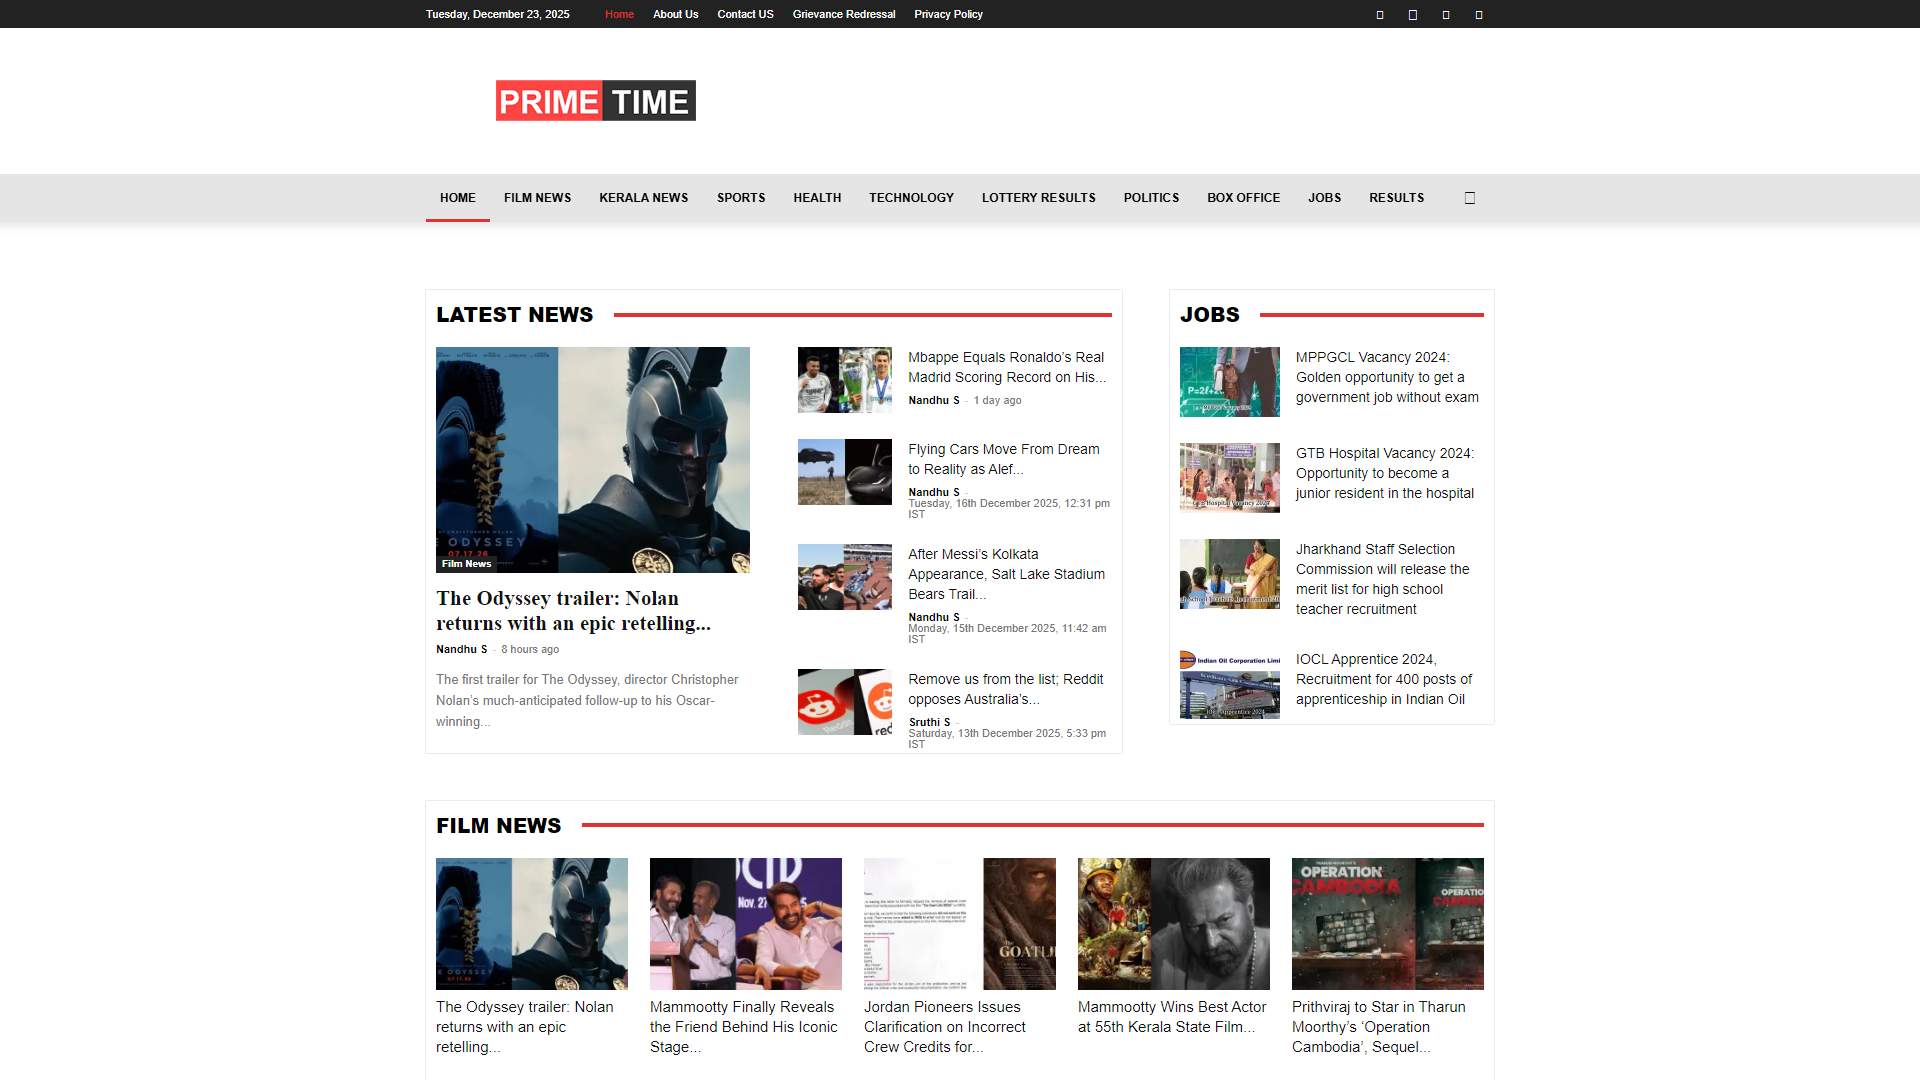The image size is (1920, 1080).
Task: Open the Reddit opposes Australia article thumbnail
Action: 844,702
